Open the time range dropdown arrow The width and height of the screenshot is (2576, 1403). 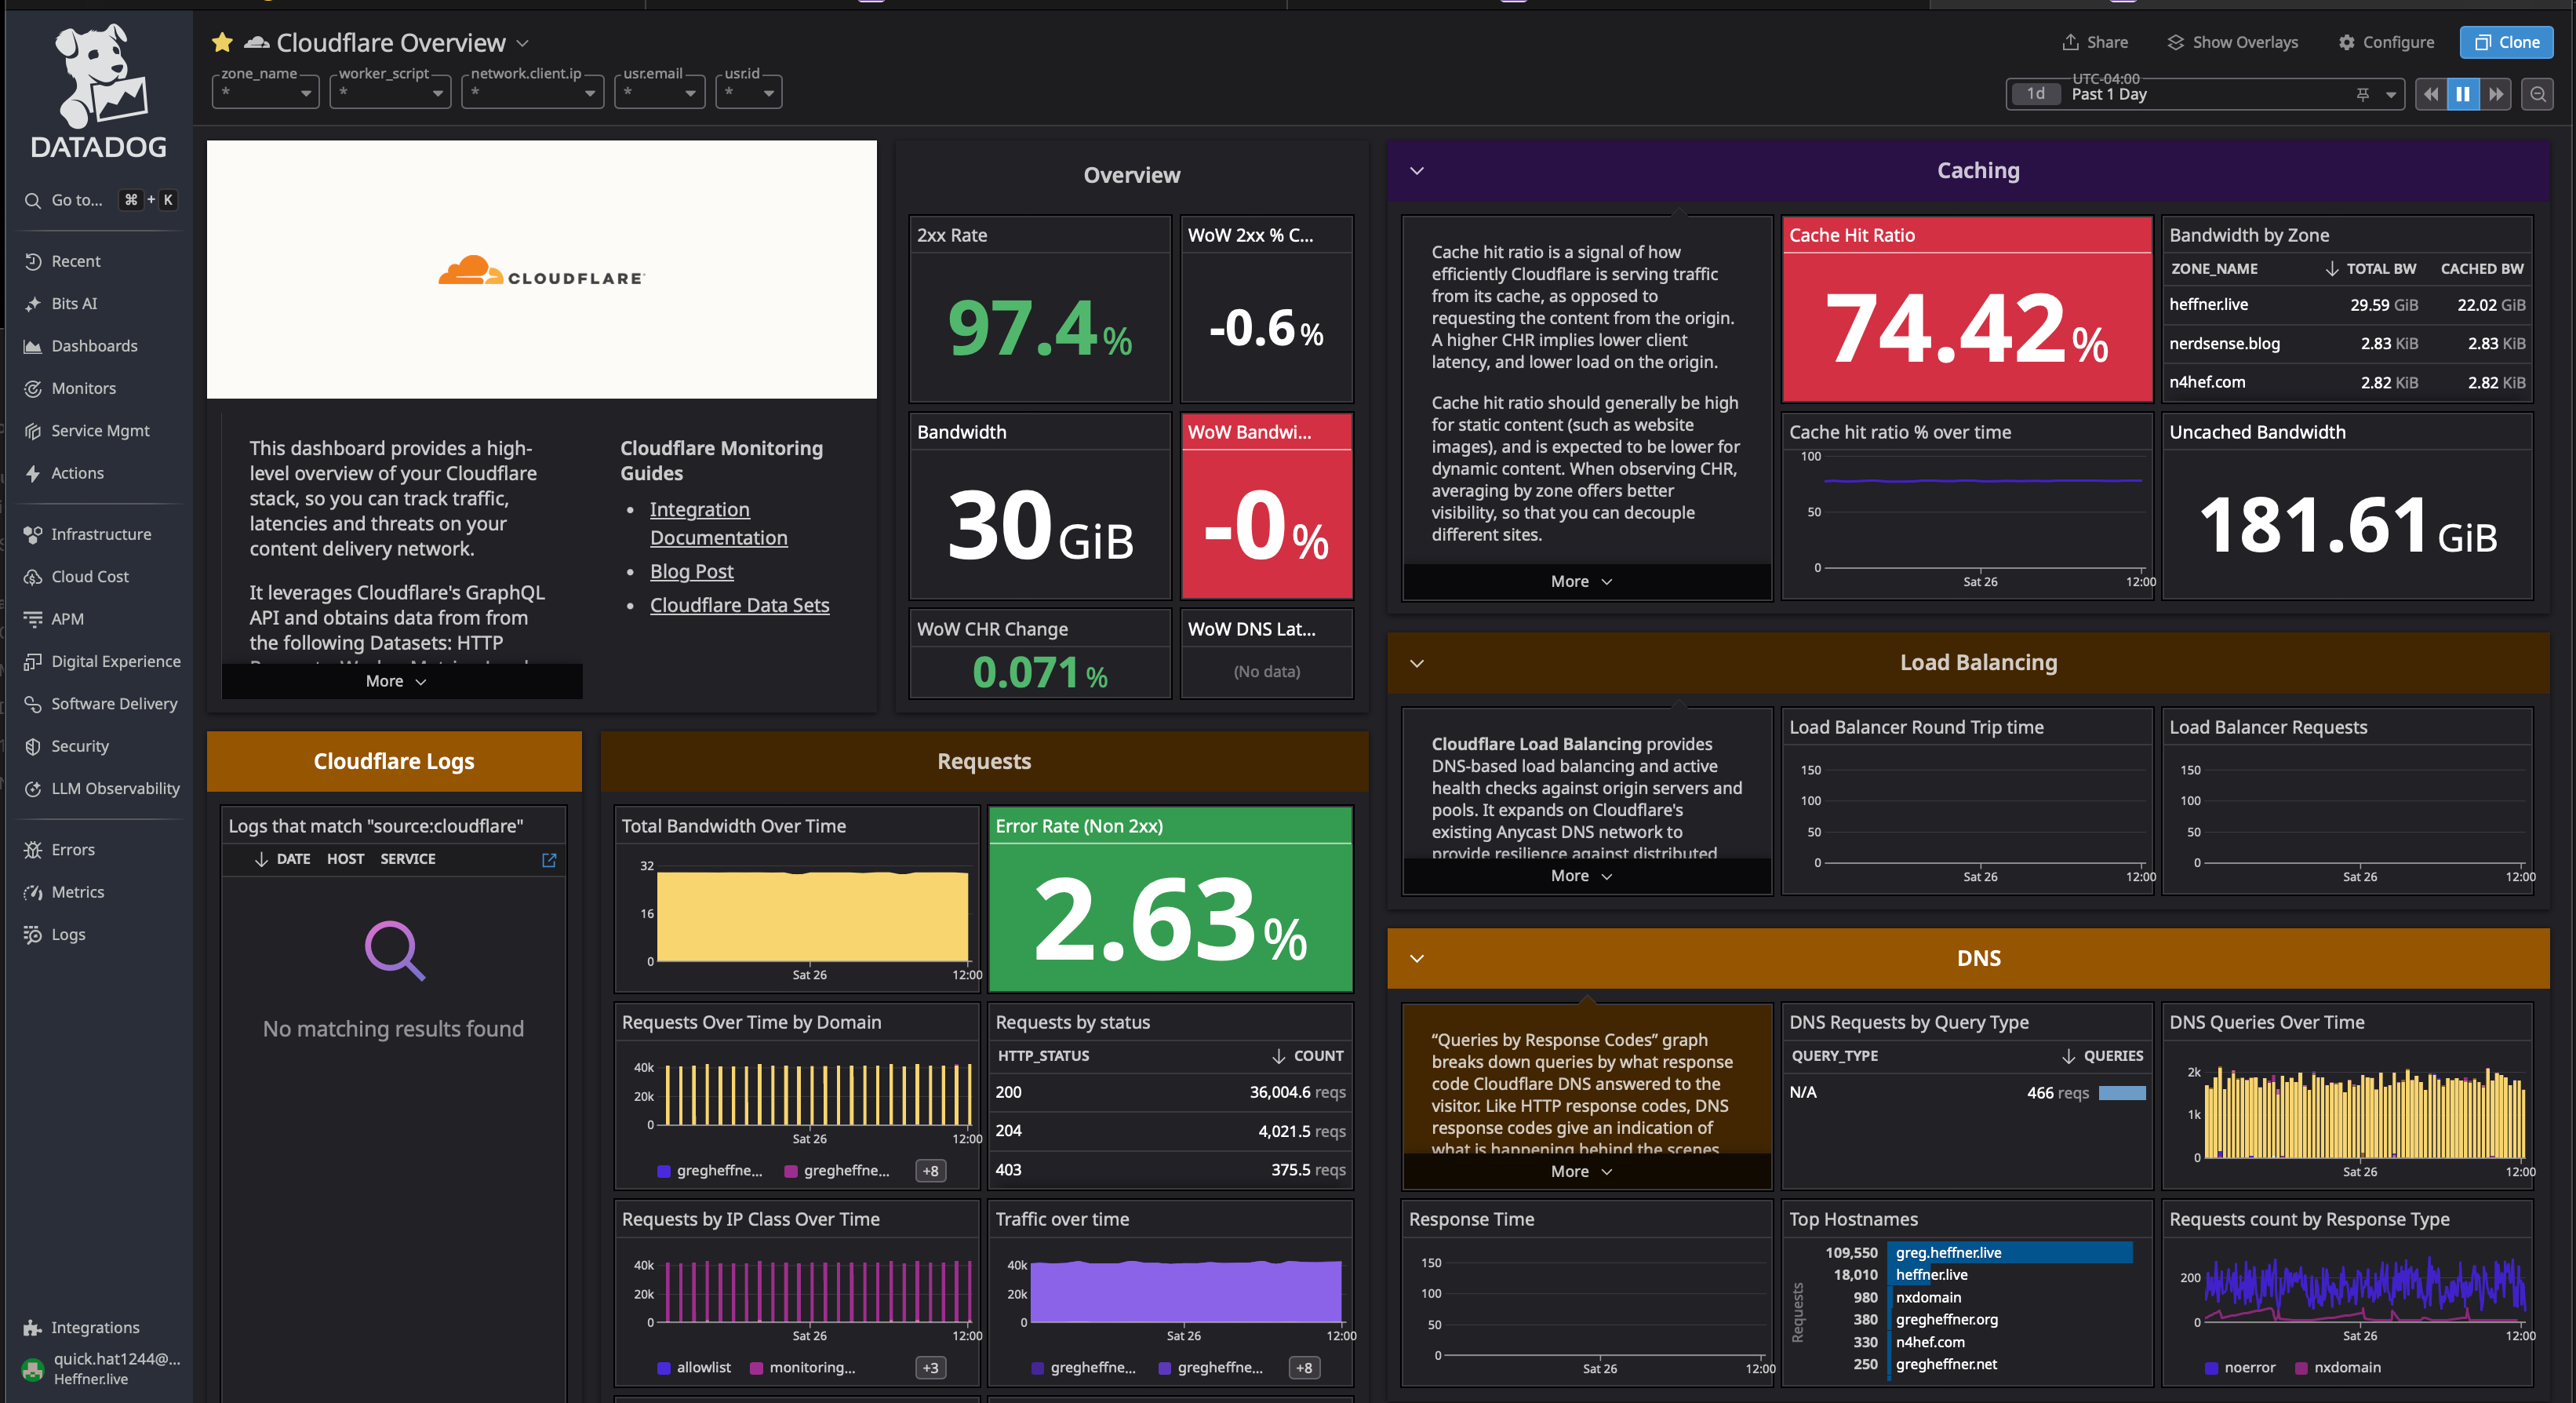pos(2390,95)
